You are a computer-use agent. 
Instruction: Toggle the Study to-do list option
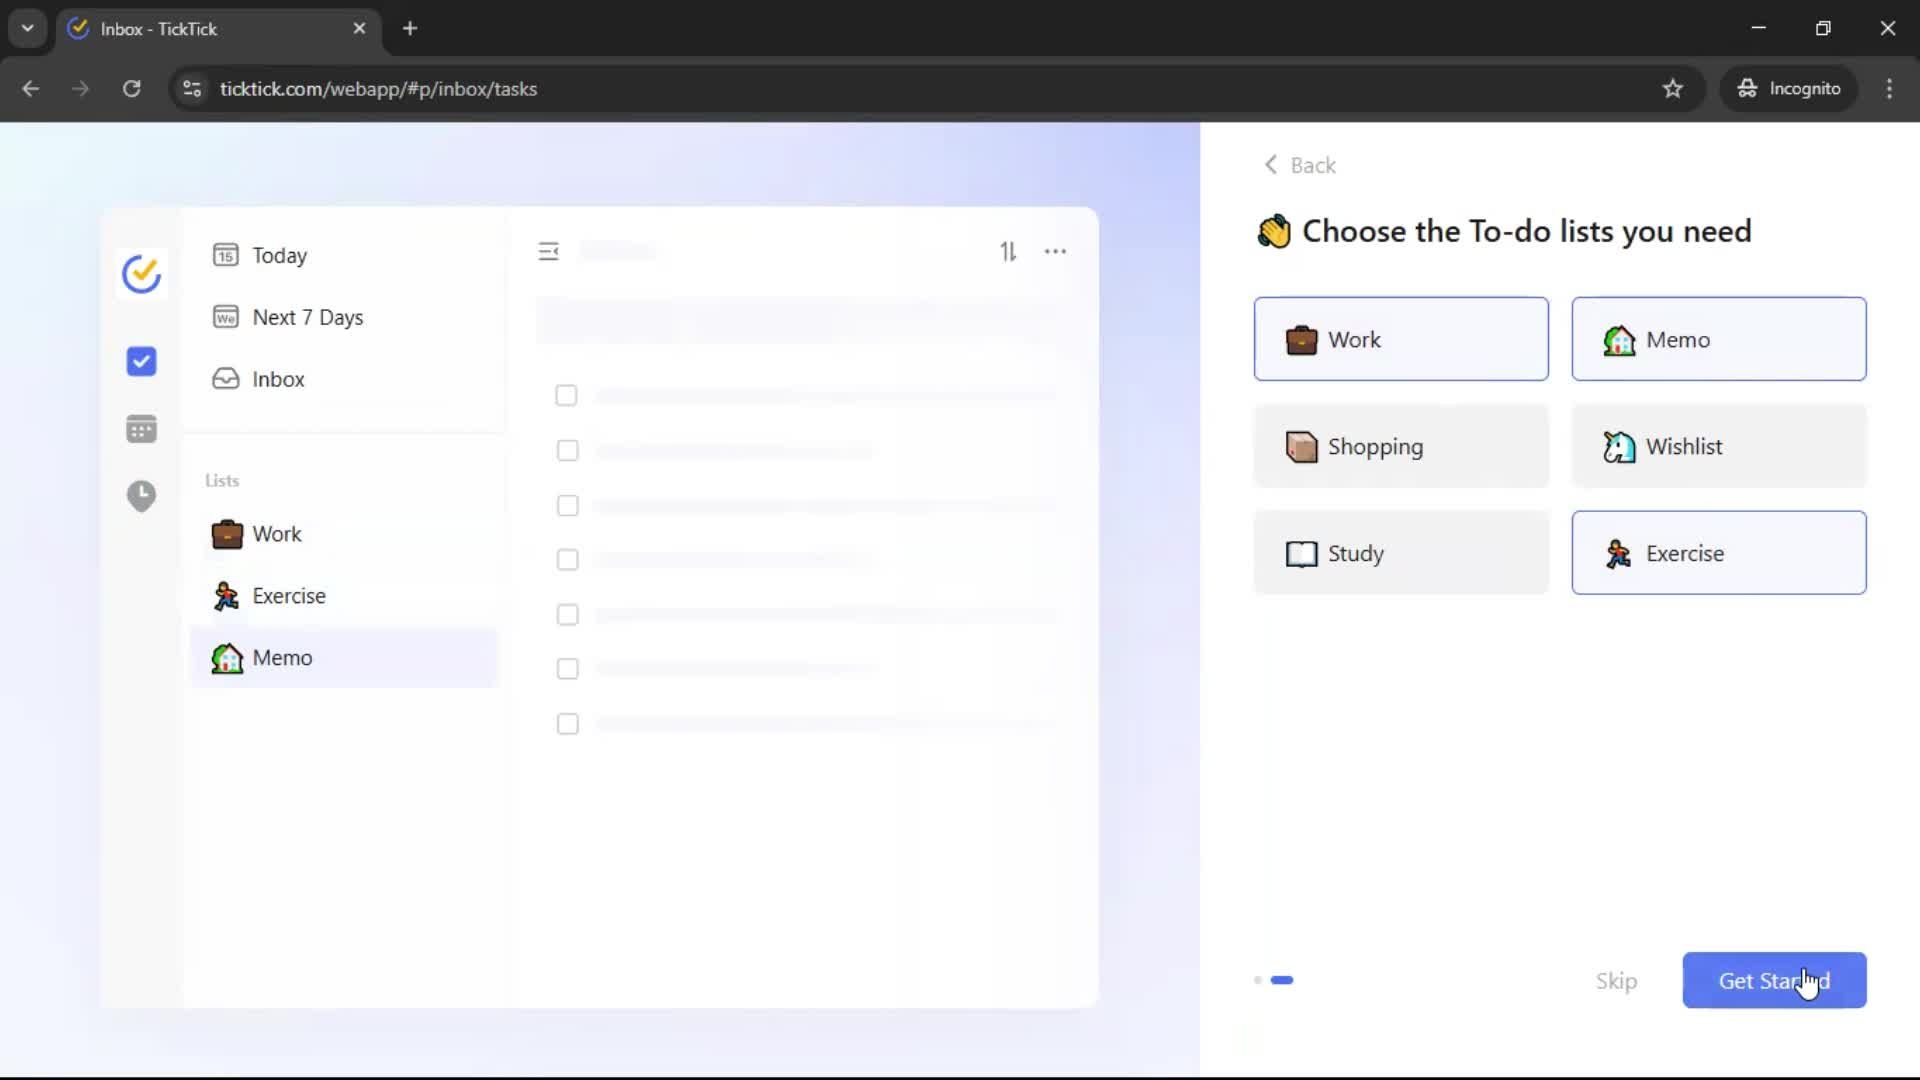(x=1400, y=553)
